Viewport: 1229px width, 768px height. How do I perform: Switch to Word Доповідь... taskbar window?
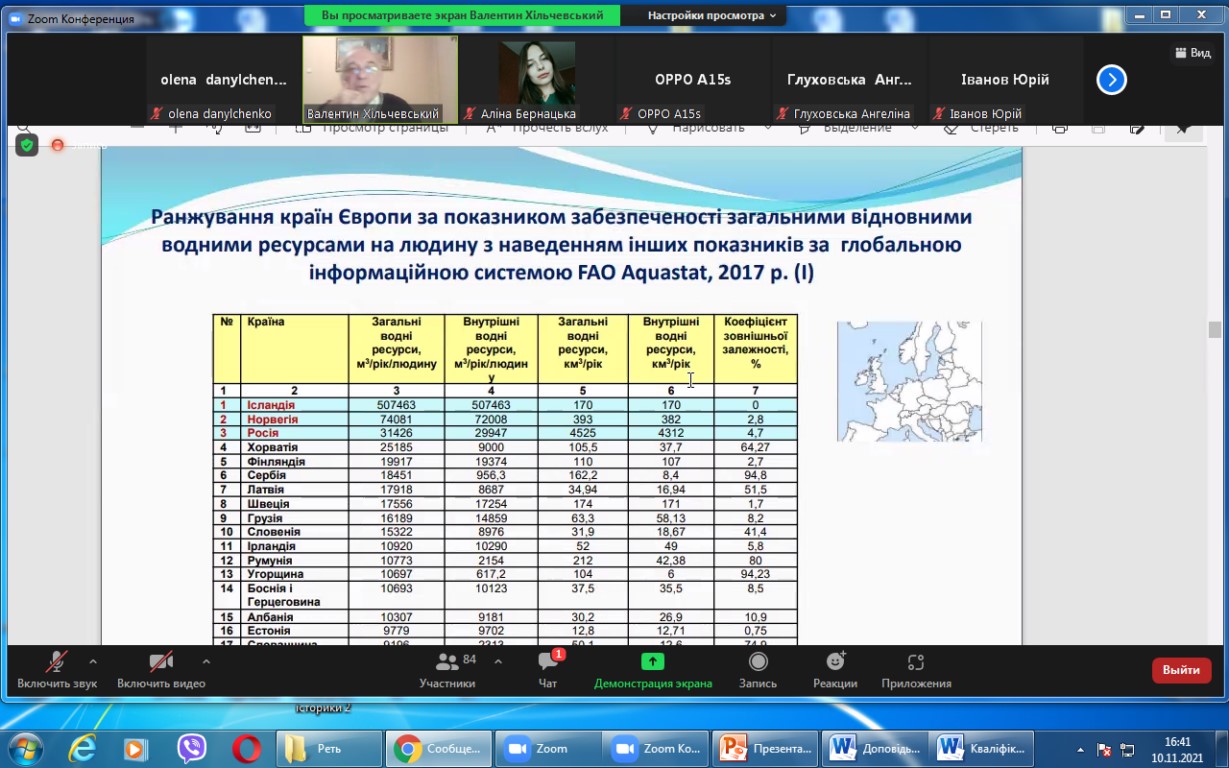pyautogui.click(x=876, y=748)
